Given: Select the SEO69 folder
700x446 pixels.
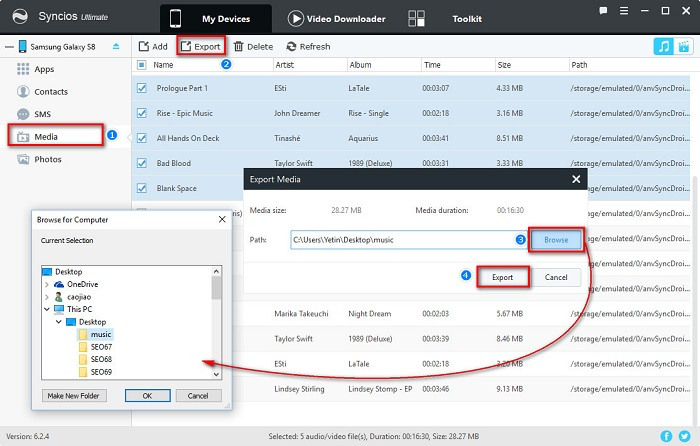Looking at the screenshot, I should coord(101,372).
